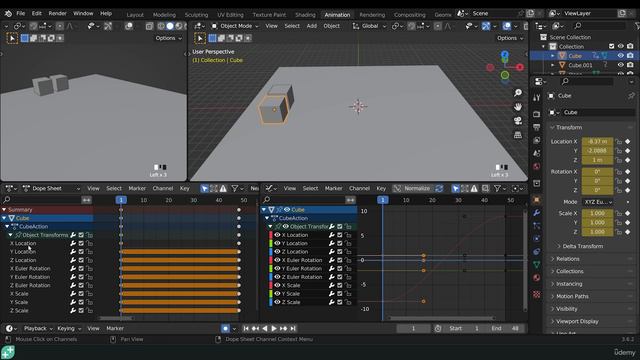Screen dimensions: 640x360
Task: Click the Blender logo menu icon
Action: point(8,13)
